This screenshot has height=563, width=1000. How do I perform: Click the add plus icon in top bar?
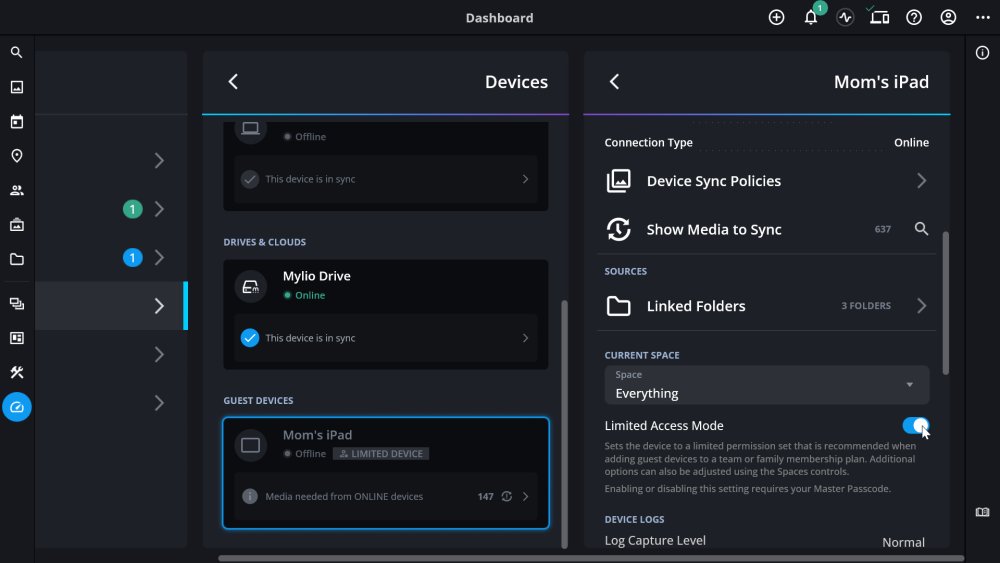click(776, 18)
